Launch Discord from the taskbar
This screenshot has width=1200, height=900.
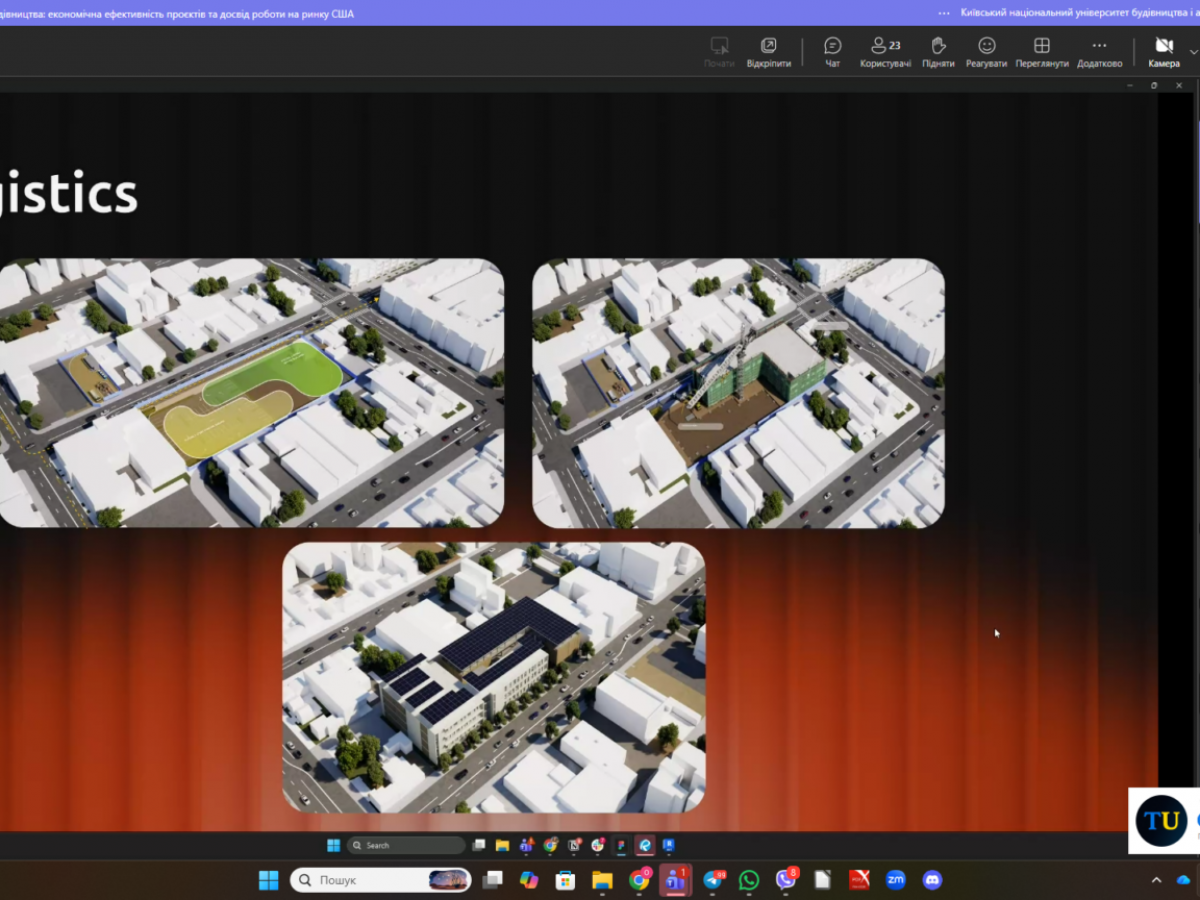pos(932,880)
